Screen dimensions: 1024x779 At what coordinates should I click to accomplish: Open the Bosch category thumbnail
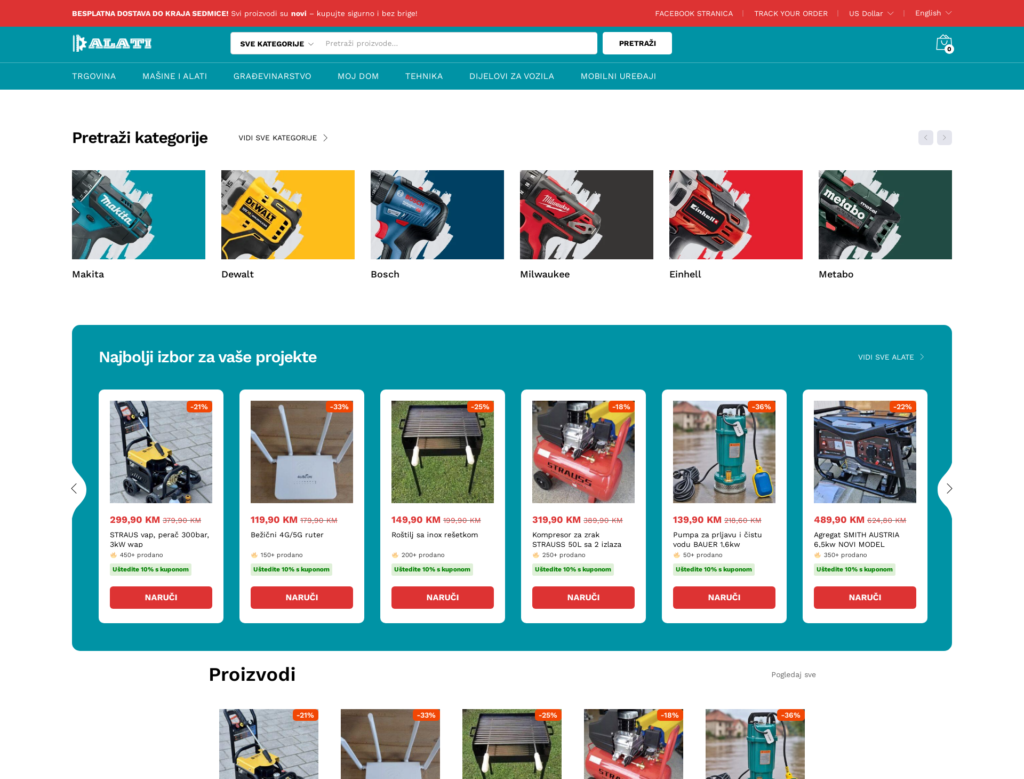[x=437, y=215]
